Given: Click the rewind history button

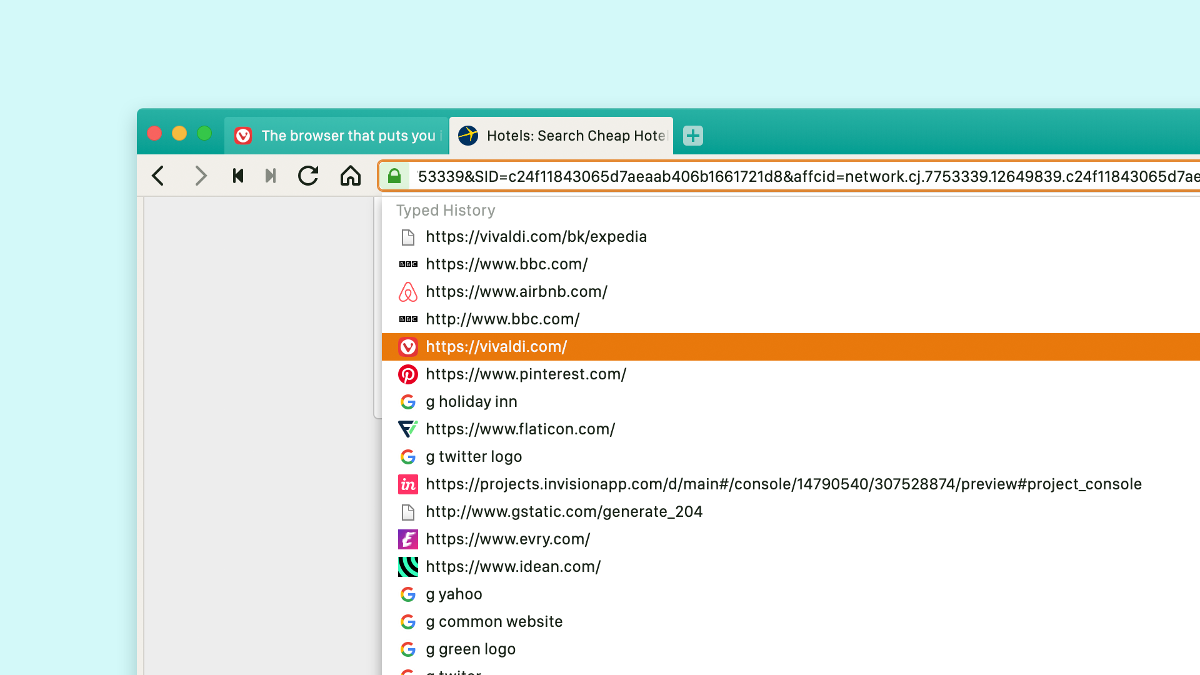Looking at the screenshot, I should click(238, 176).
